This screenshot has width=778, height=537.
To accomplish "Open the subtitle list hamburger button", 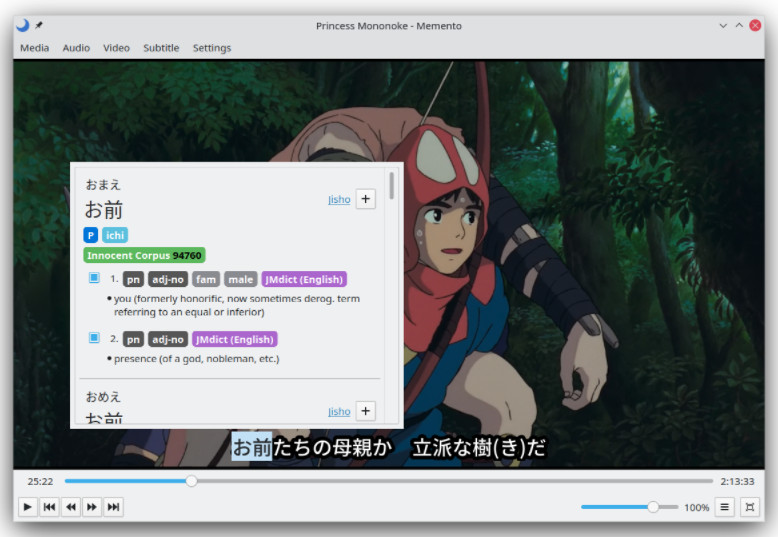I will click(724, 507).
